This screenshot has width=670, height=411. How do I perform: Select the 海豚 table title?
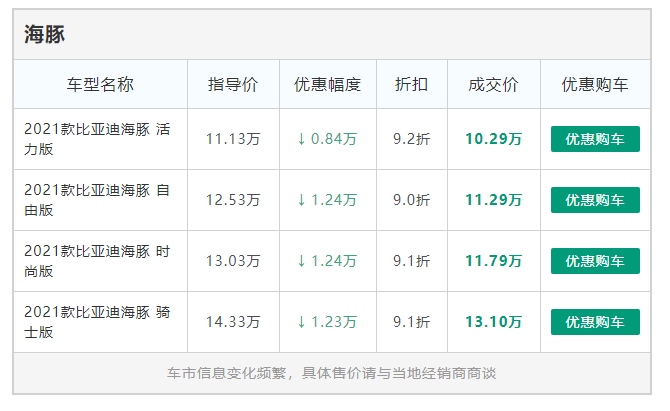pos(44,34)
